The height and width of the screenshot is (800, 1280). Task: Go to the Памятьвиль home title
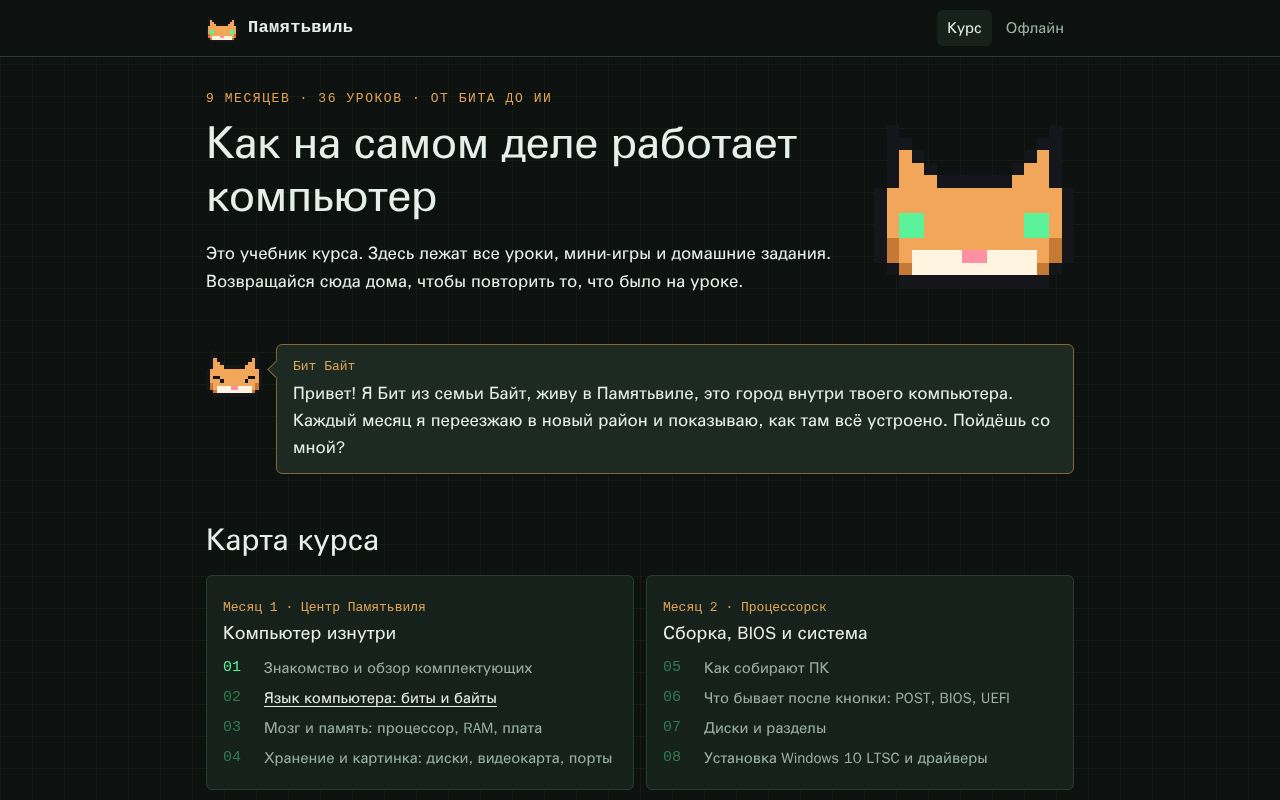(300, 27)
